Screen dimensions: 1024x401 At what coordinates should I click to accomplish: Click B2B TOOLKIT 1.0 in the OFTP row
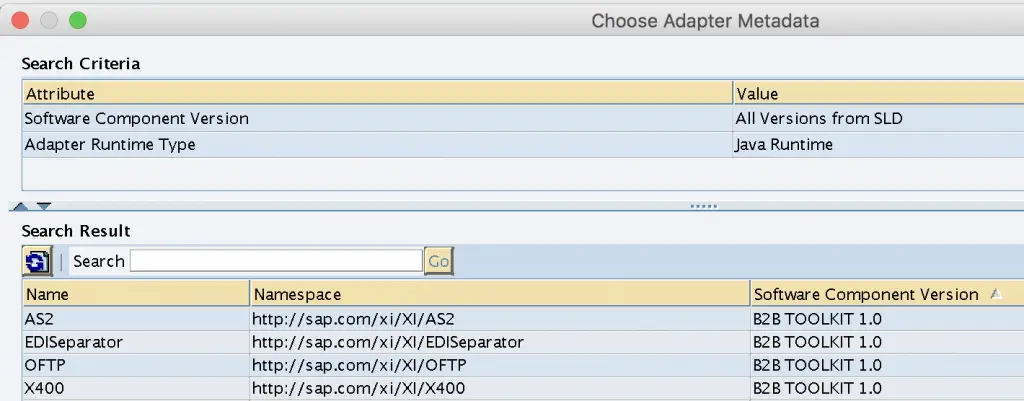[x=818, y=365]
